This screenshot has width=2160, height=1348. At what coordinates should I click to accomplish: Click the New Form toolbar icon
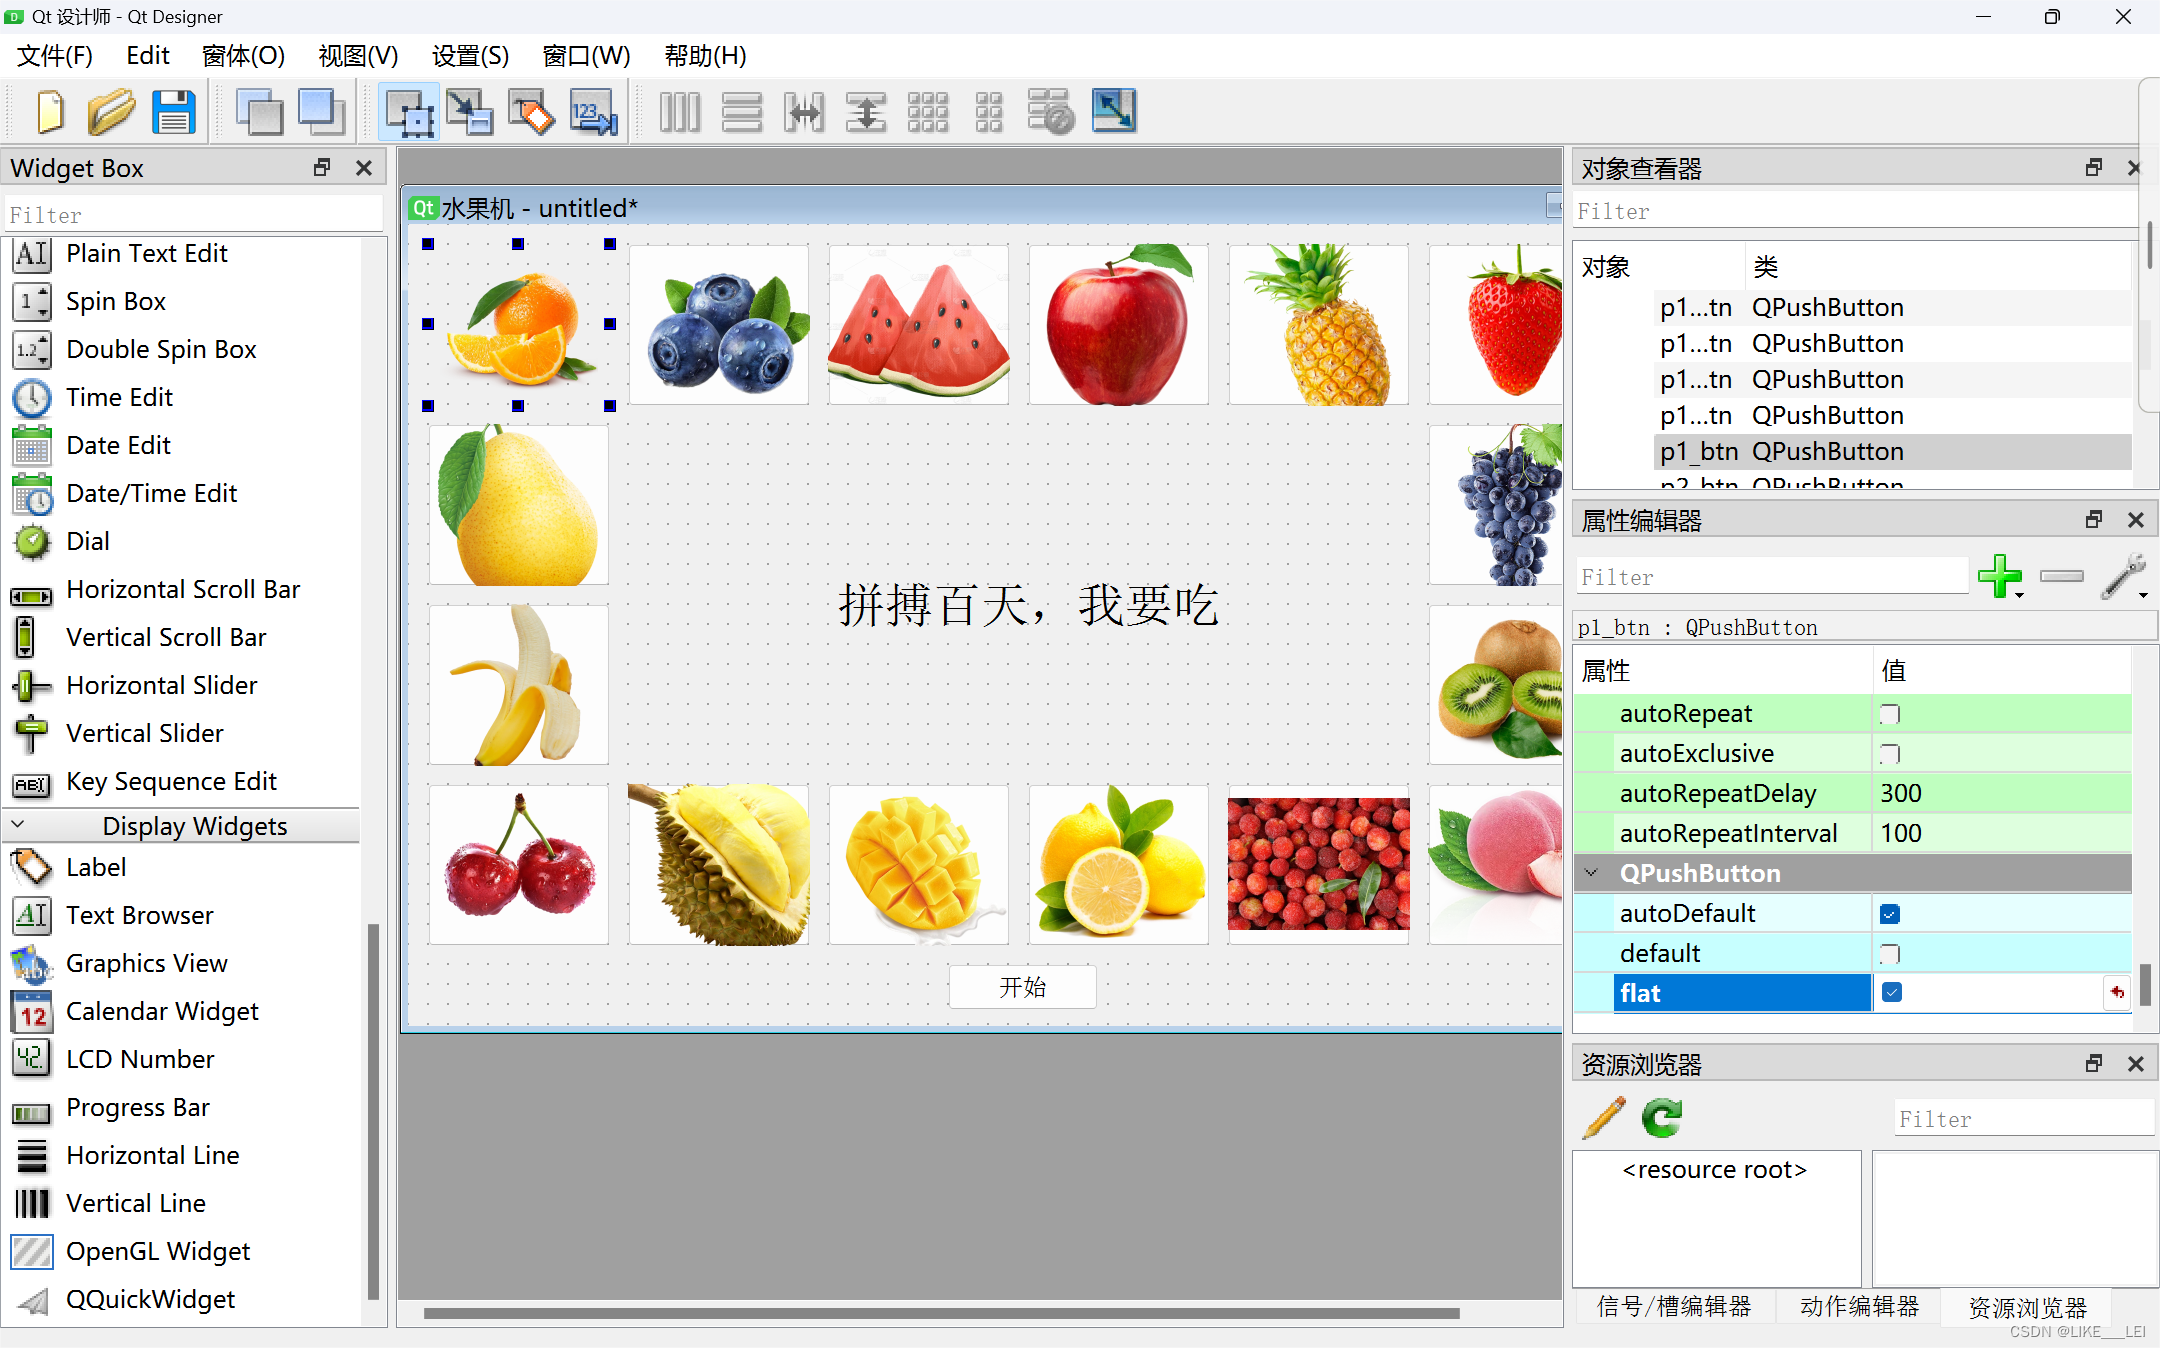[50, 112]
